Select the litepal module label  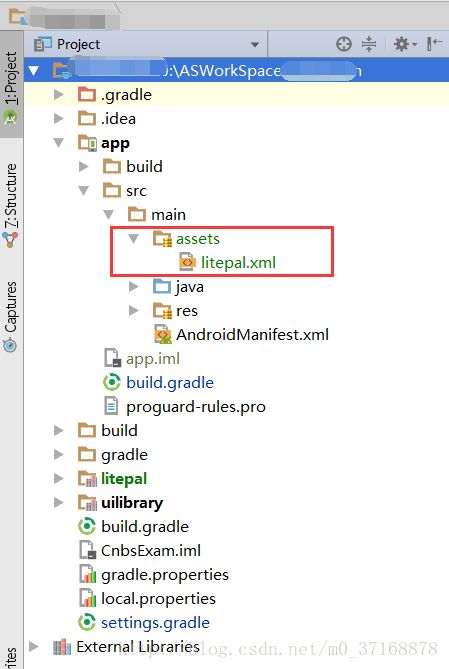coord(124,479)
